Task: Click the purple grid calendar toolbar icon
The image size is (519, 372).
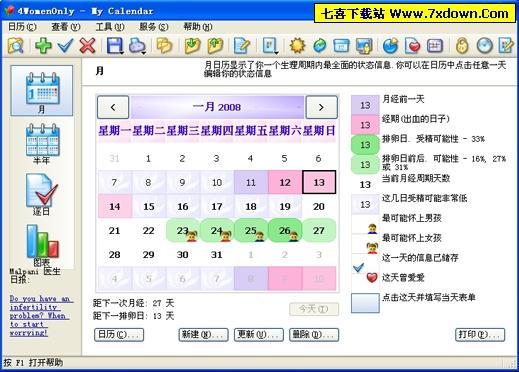Action: tap(435, 46)
